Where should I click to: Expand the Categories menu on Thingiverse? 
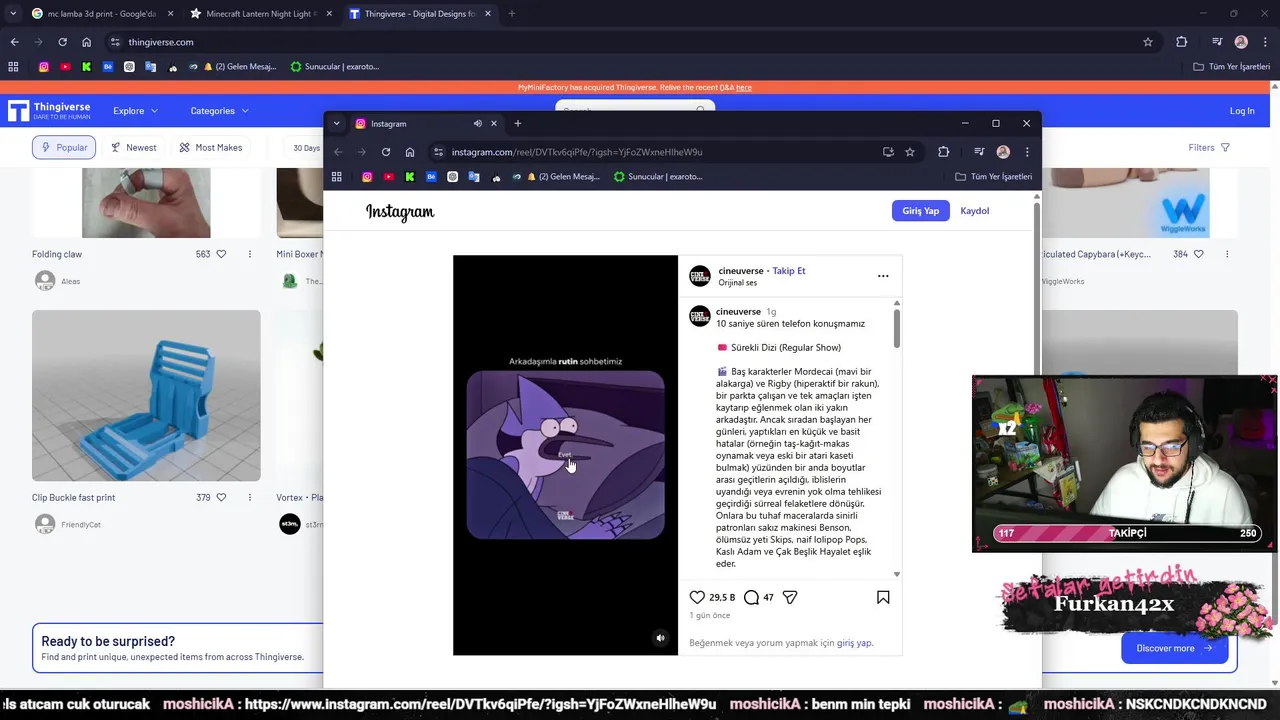coord(219,111)
